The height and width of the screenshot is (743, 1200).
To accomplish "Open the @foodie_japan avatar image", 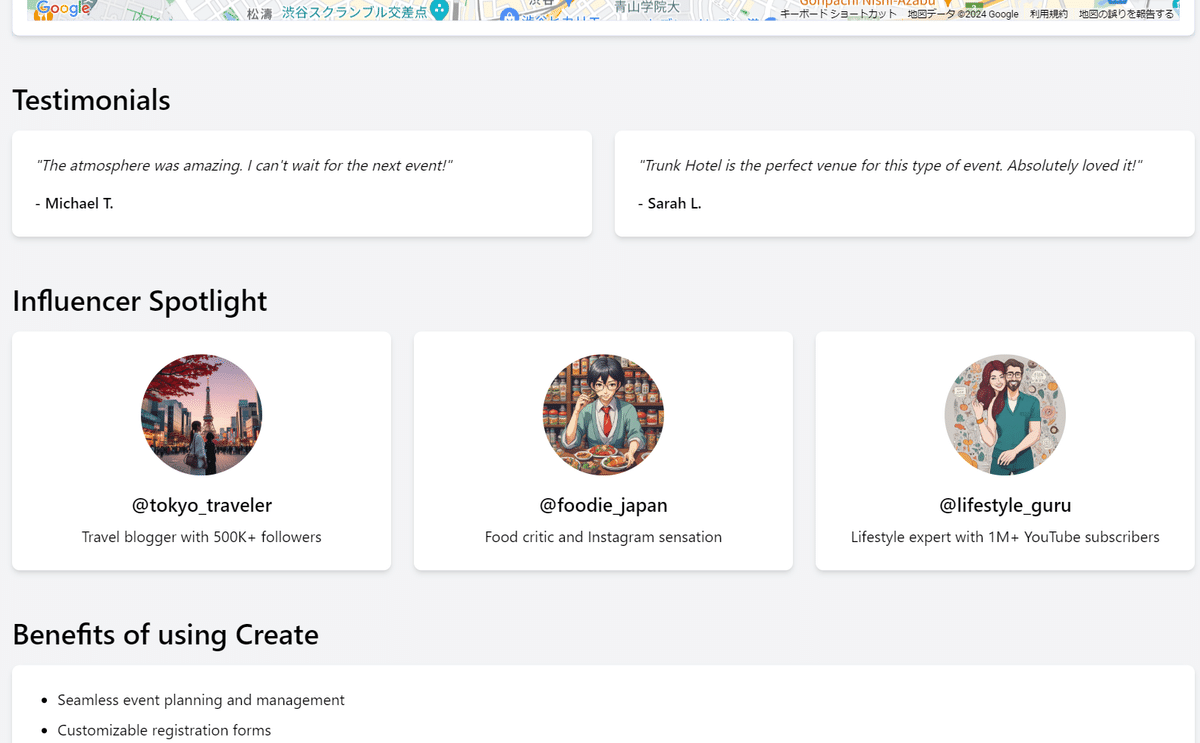I will point(603,415).
